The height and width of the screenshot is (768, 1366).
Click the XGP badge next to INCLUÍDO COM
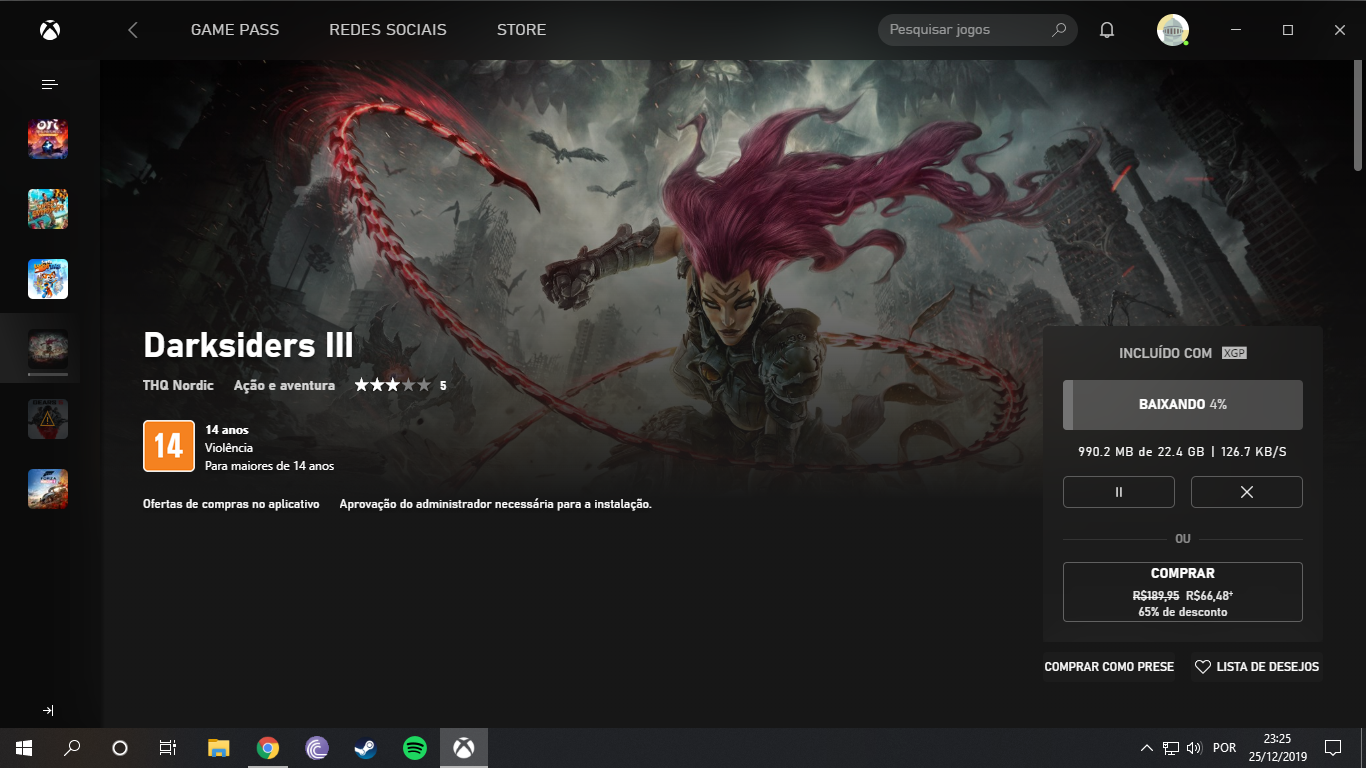(x=1234, y=353)
